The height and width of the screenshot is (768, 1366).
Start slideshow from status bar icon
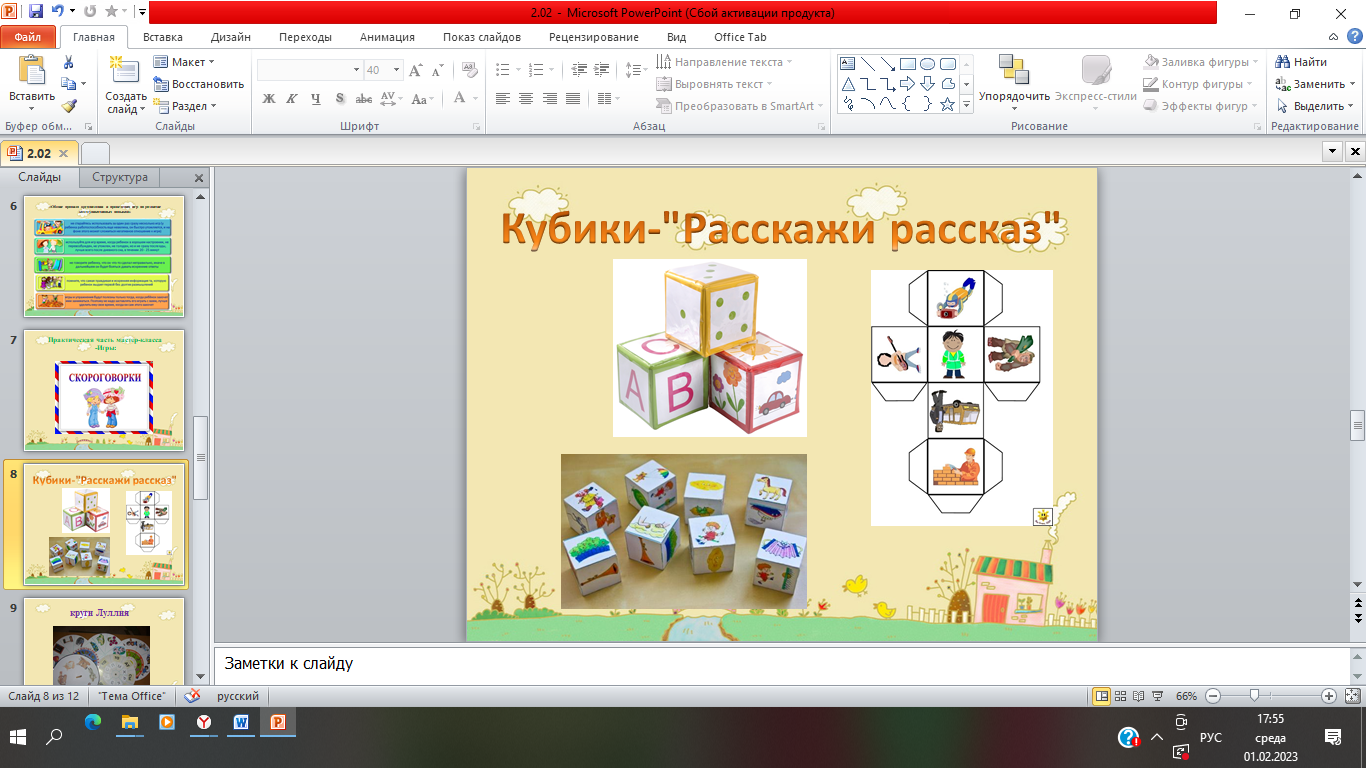1157,696
